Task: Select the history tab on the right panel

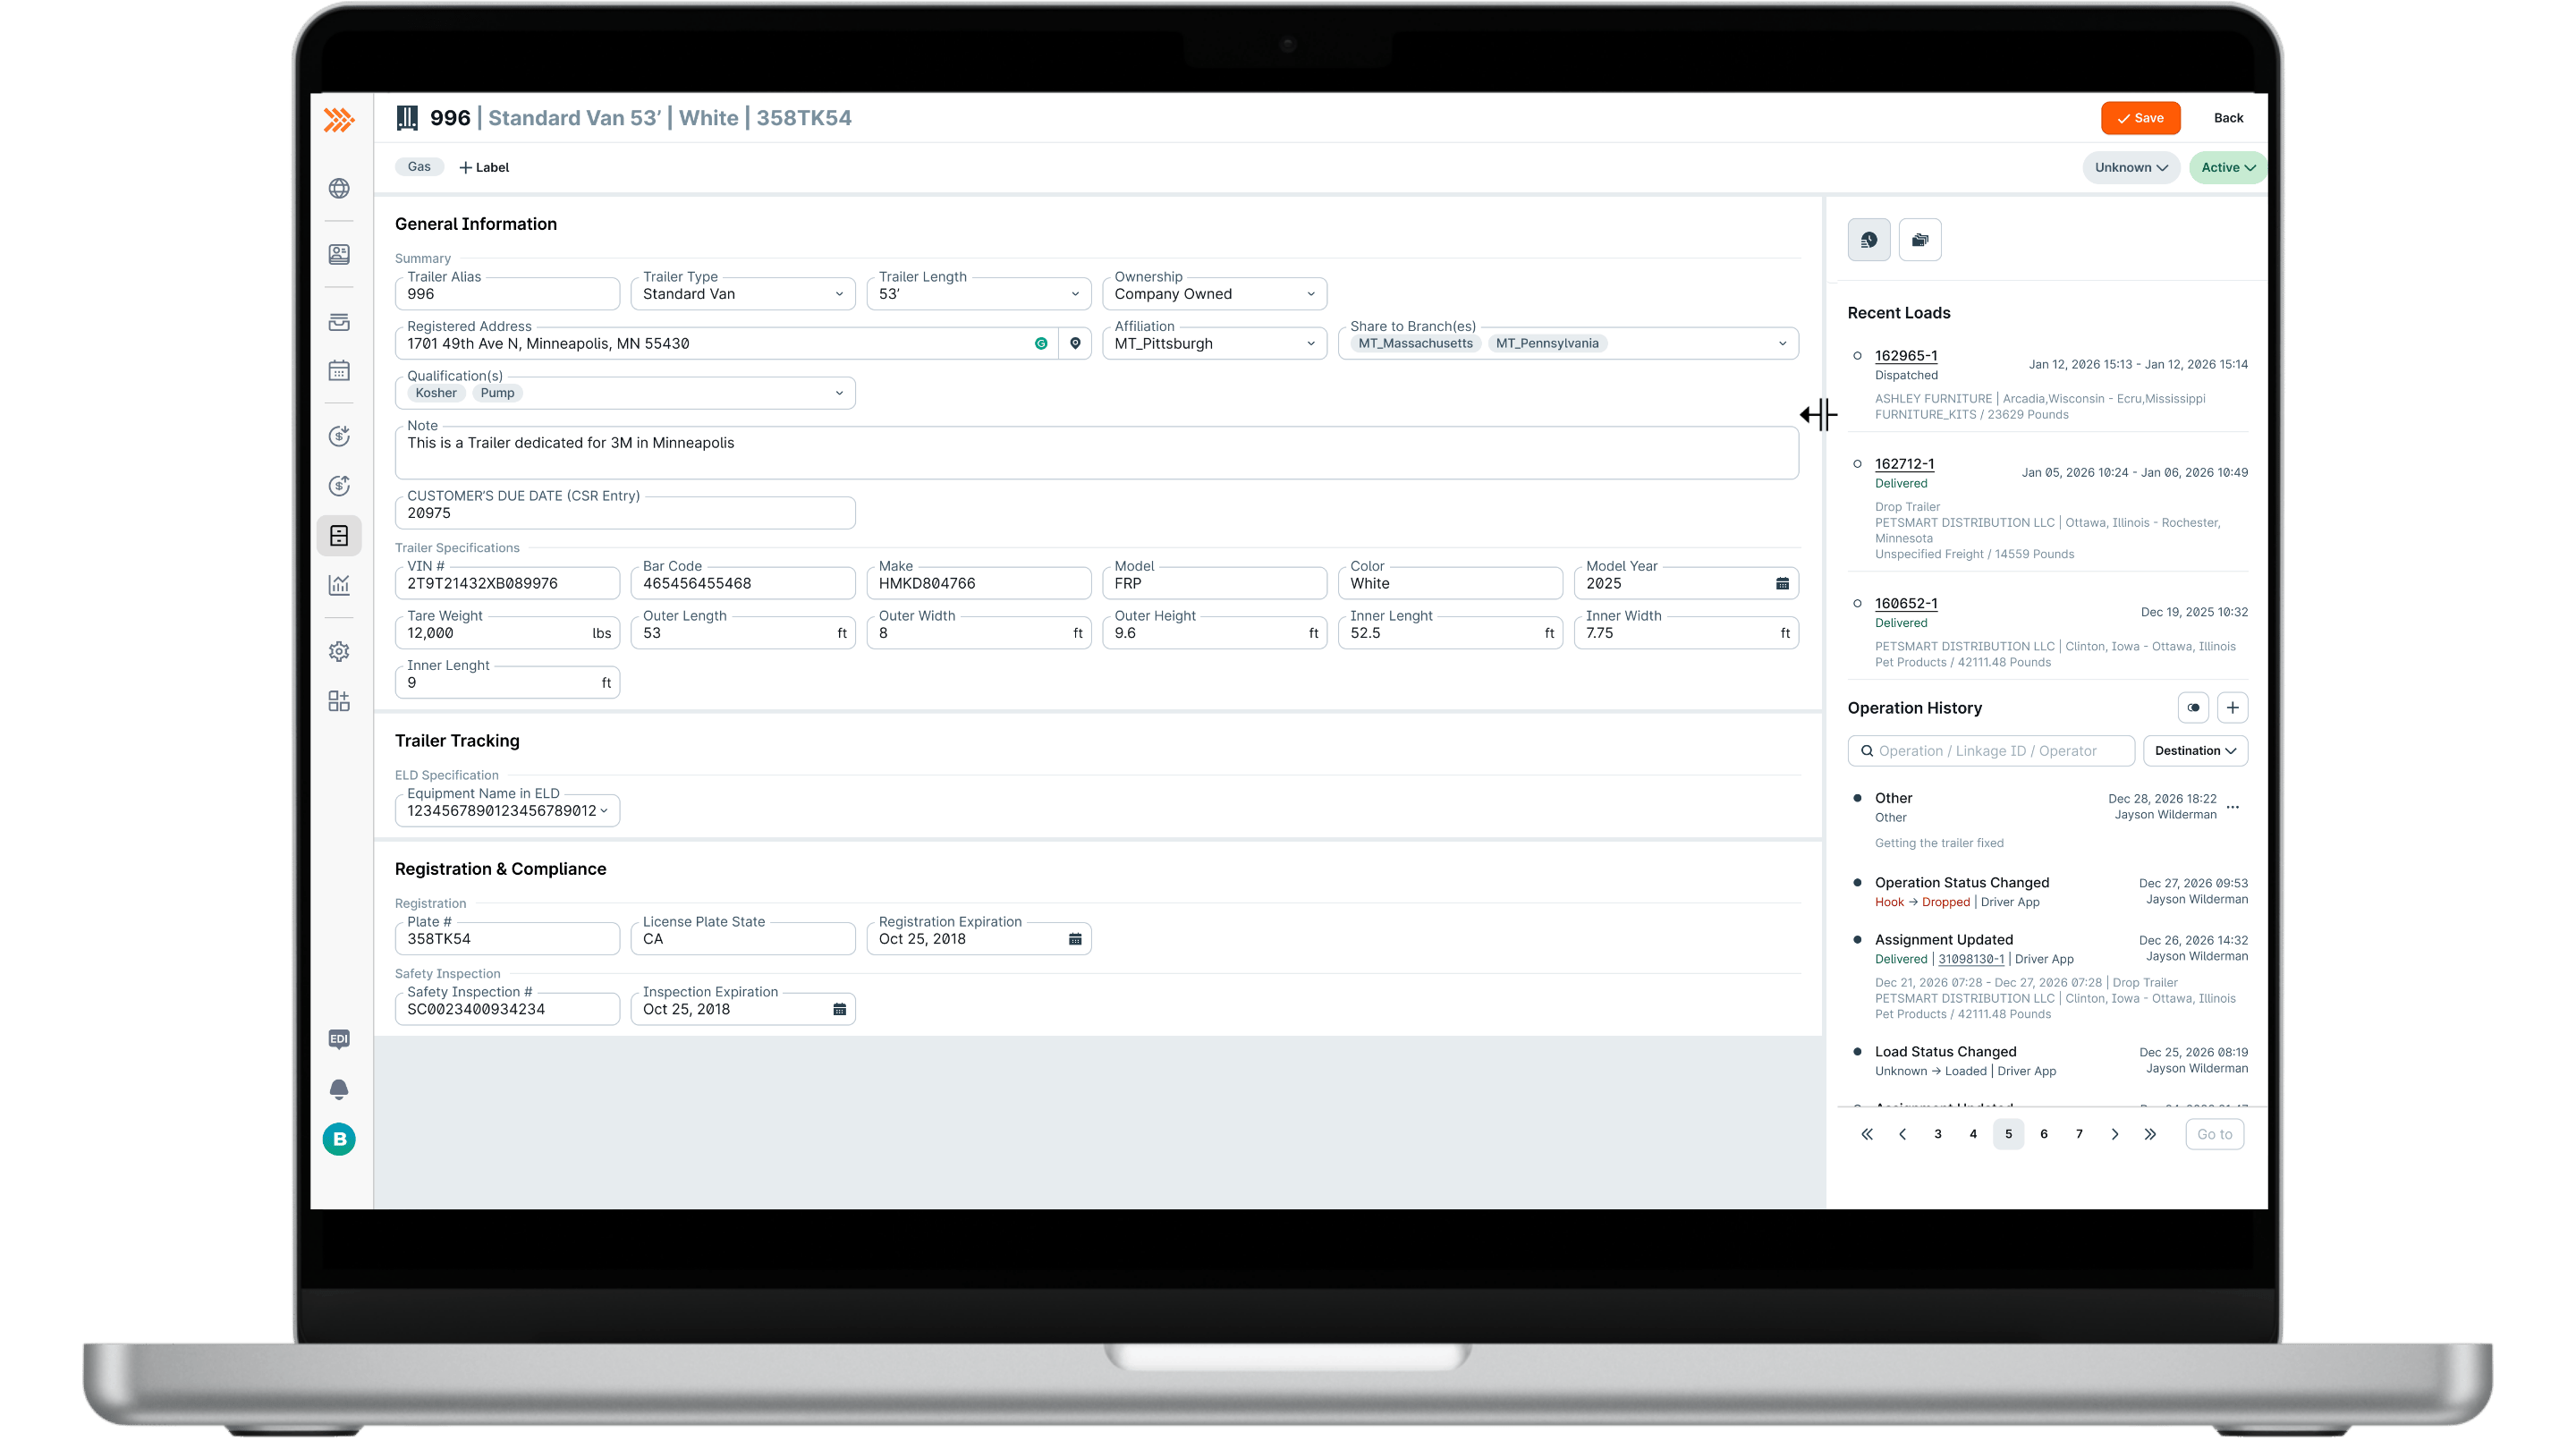Action: click(1869, 239)
